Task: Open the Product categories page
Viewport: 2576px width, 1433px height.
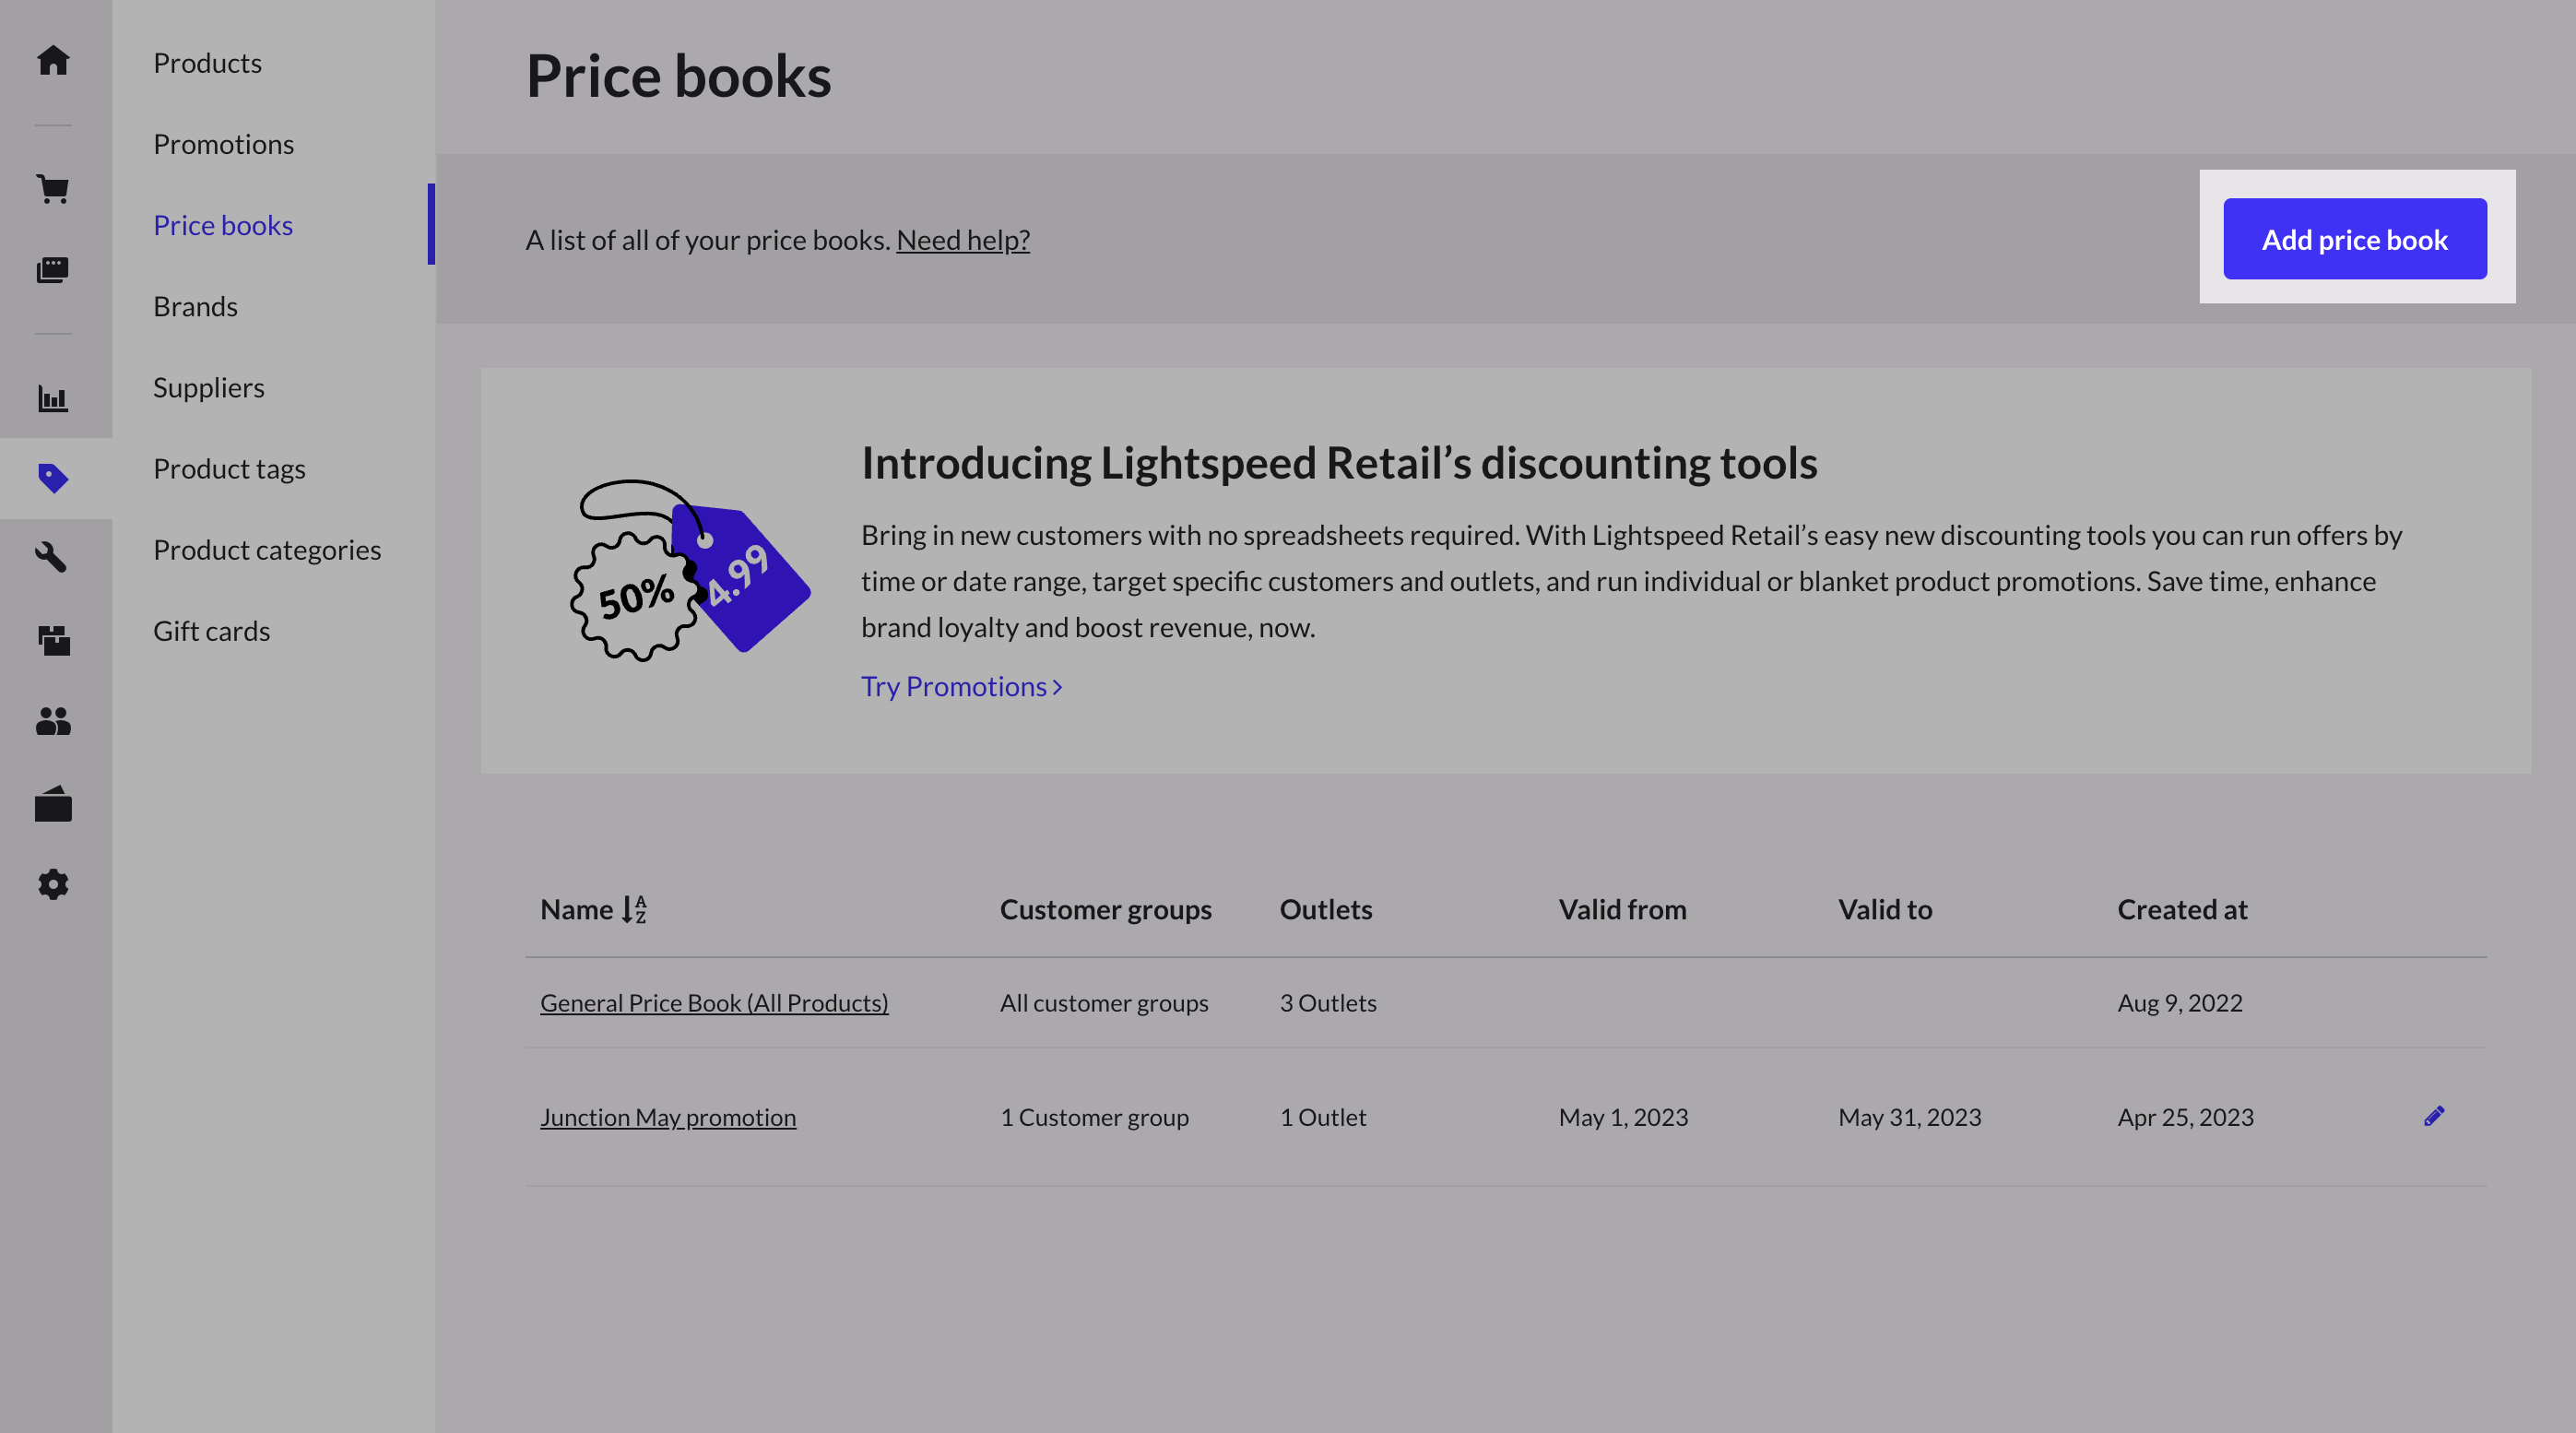Action: click(267, 549)
